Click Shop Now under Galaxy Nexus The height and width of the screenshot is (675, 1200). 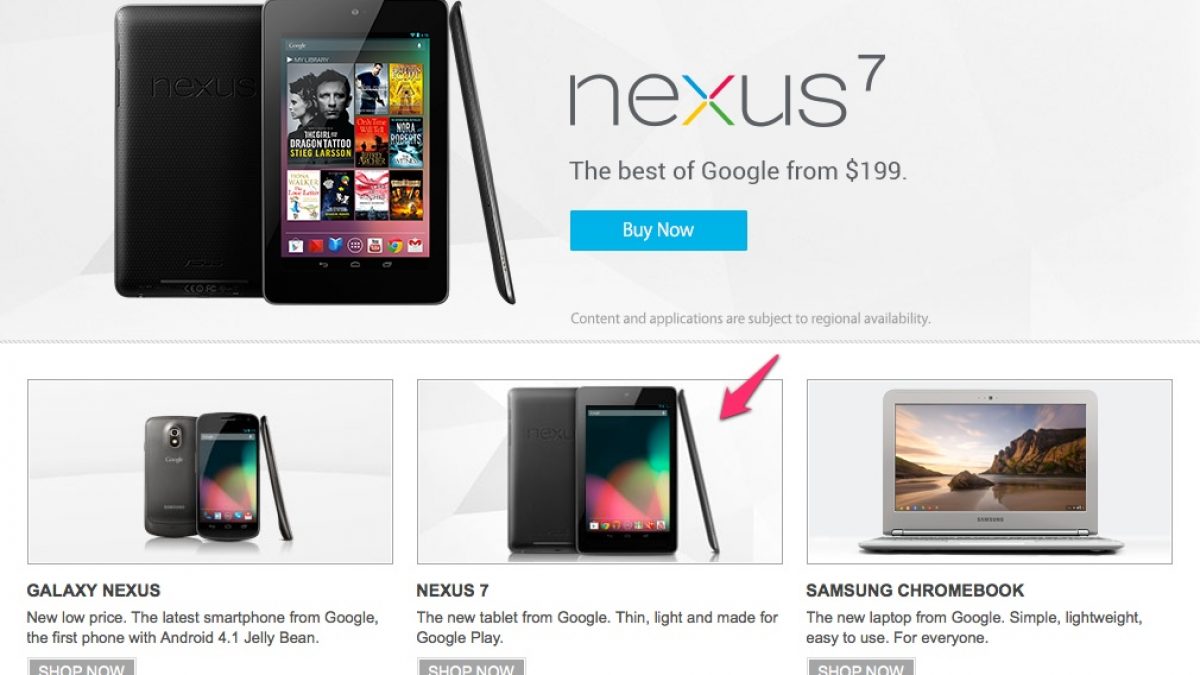coord(81,667)
